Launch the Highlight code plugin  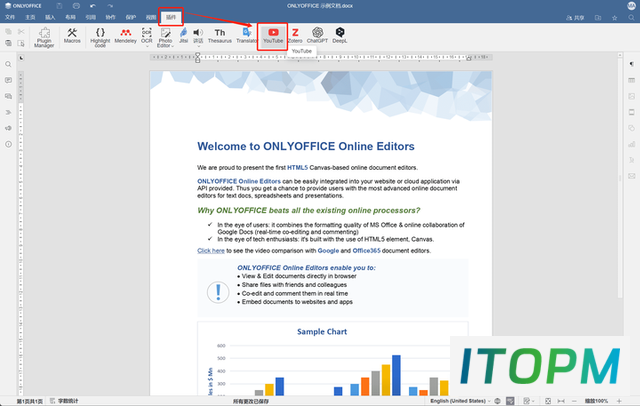coord(100,37)
